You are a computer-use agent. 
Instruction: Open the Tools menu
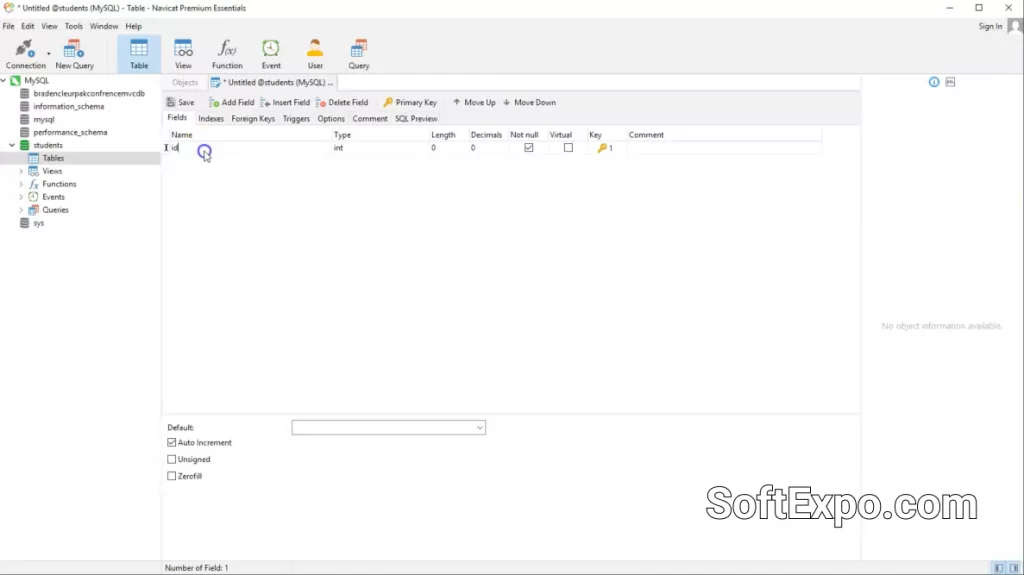[x=73, y=26]
